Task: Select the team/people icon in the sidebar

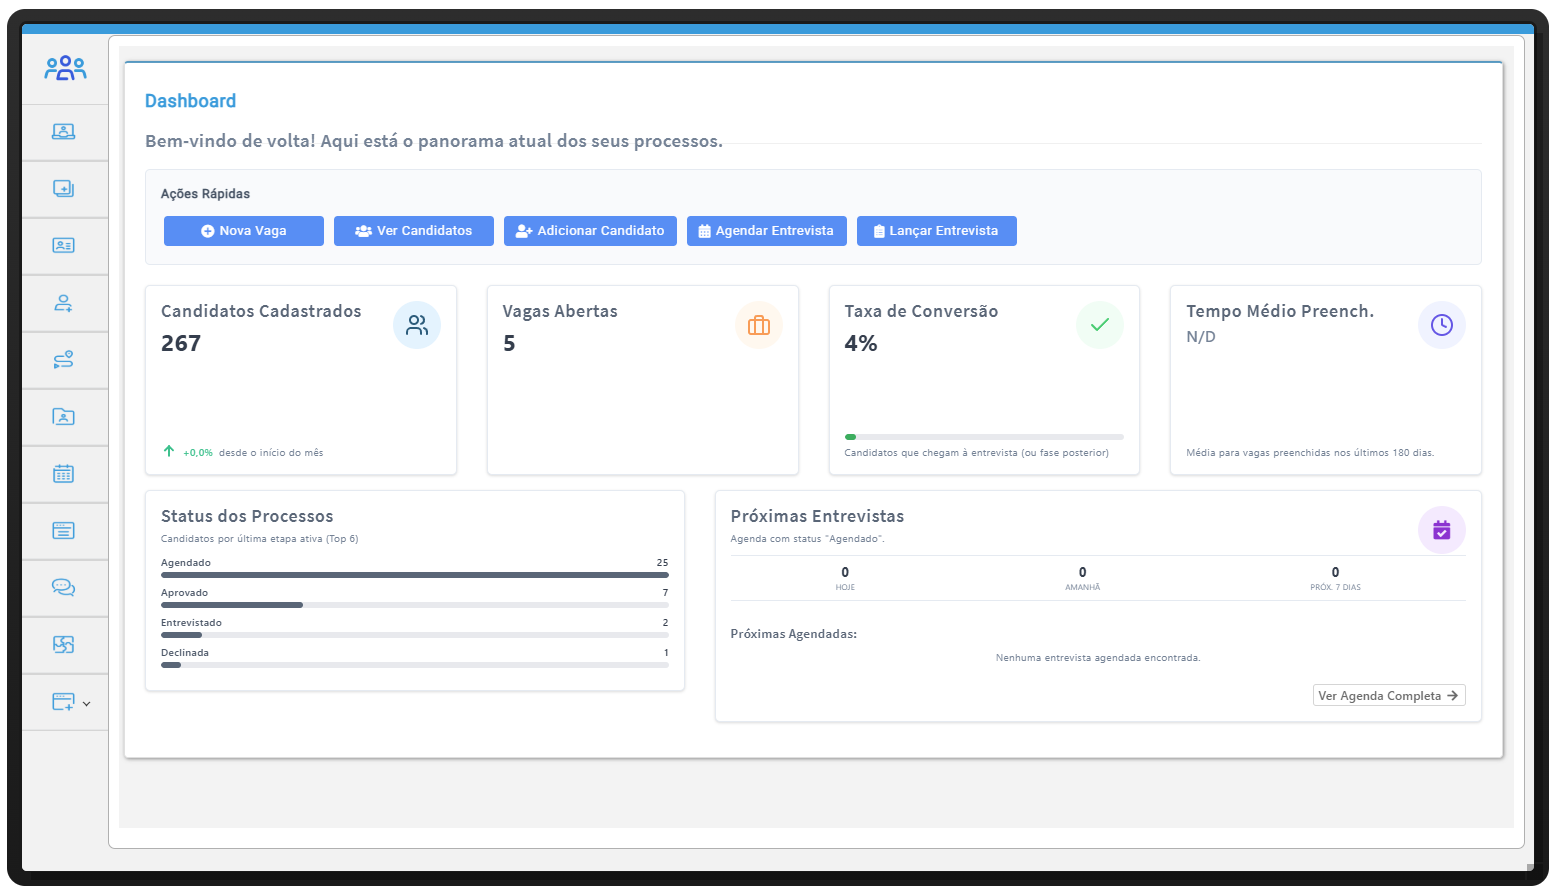Action: pyautogui.click(x=64, y=68)
